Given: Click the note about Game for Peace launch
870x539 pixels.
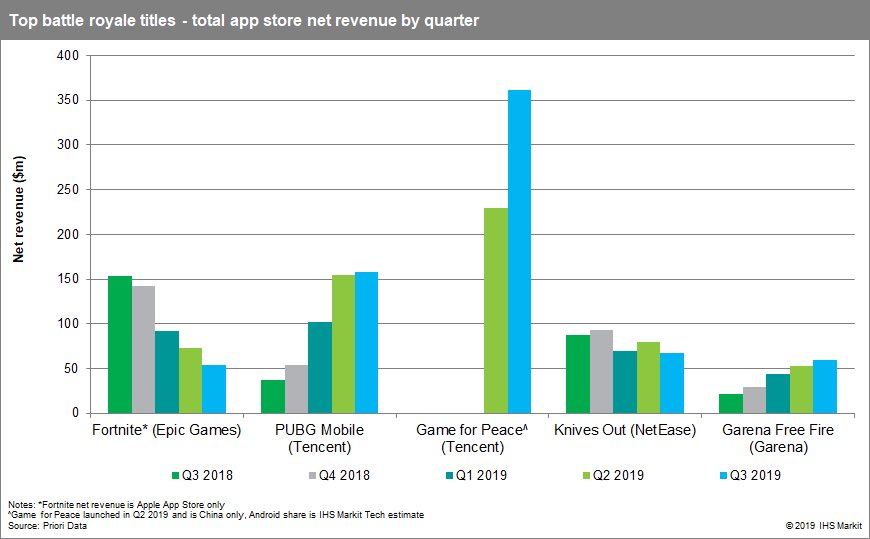Looking at the screenshot, I should point(216,515).
